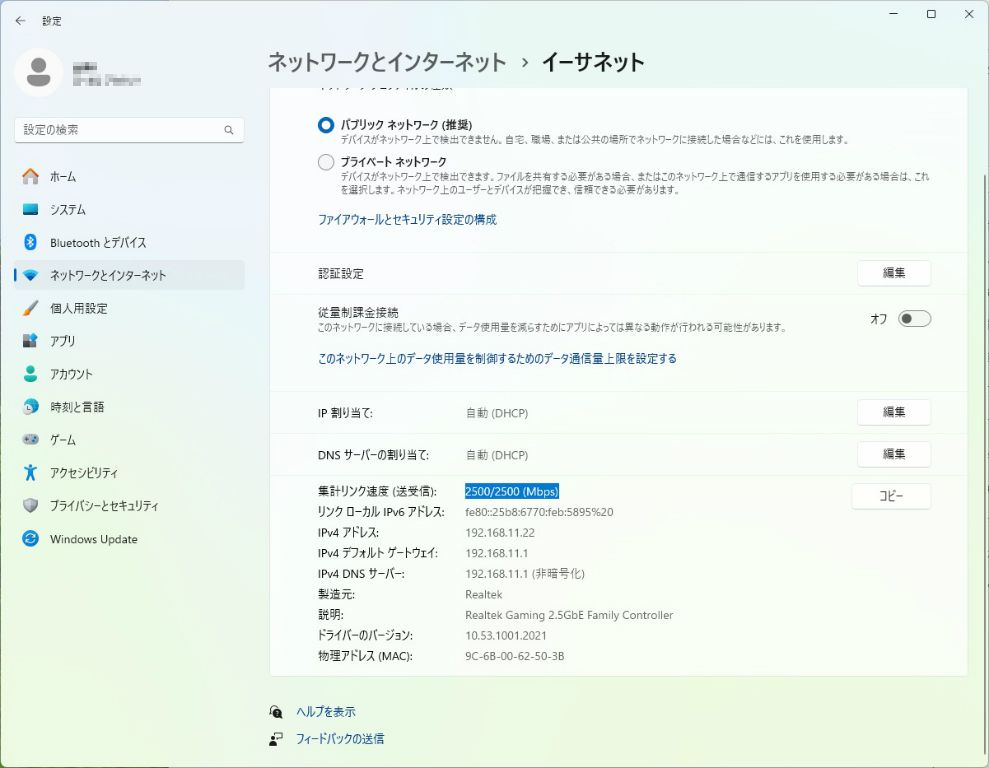
Task: Go to ネットワークとインターネット breadcrumb
Action: point(386,62)
